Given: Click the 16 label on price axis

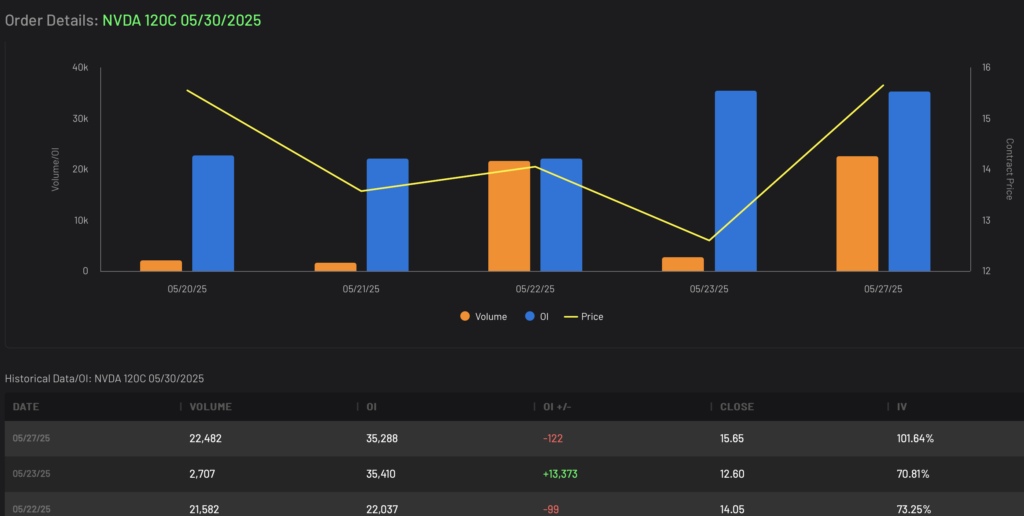Looking at the screenshot, I should click(986, 68).
